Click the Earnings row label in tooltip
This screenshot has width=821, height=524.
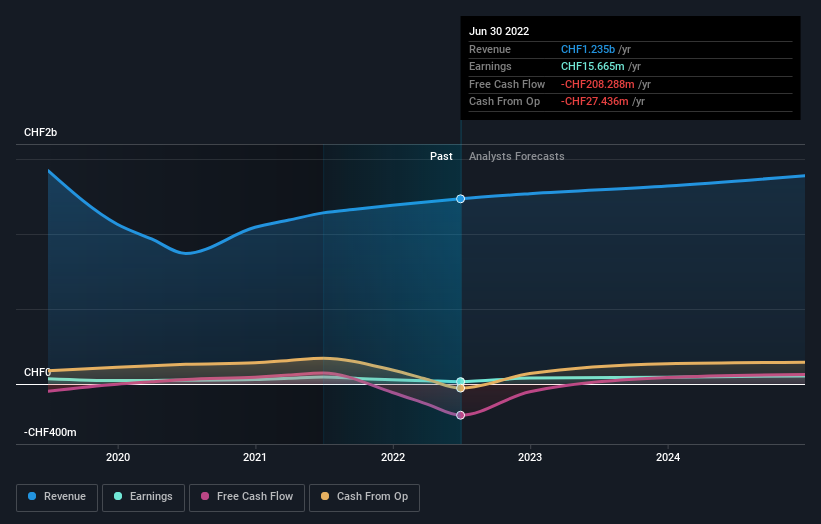490,66
